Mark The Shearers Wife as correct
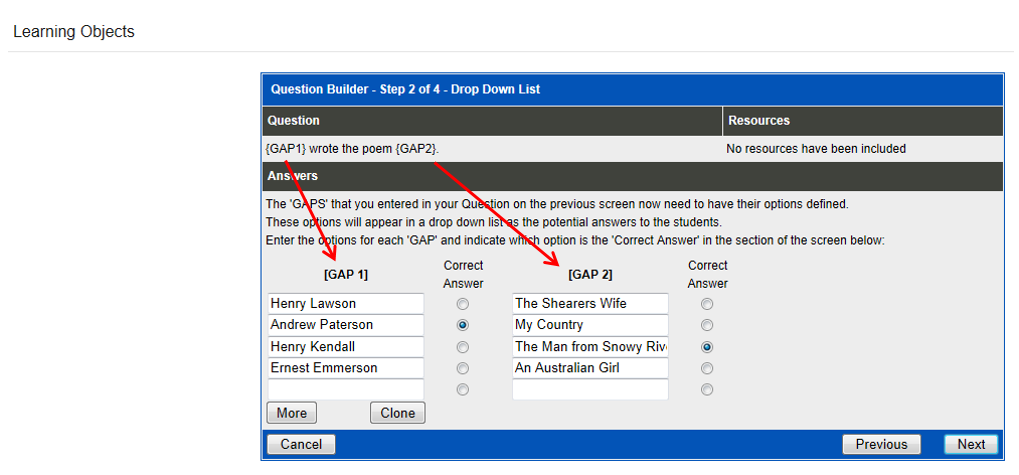This screenshot has height=475, width=1019. pos(707,304)
